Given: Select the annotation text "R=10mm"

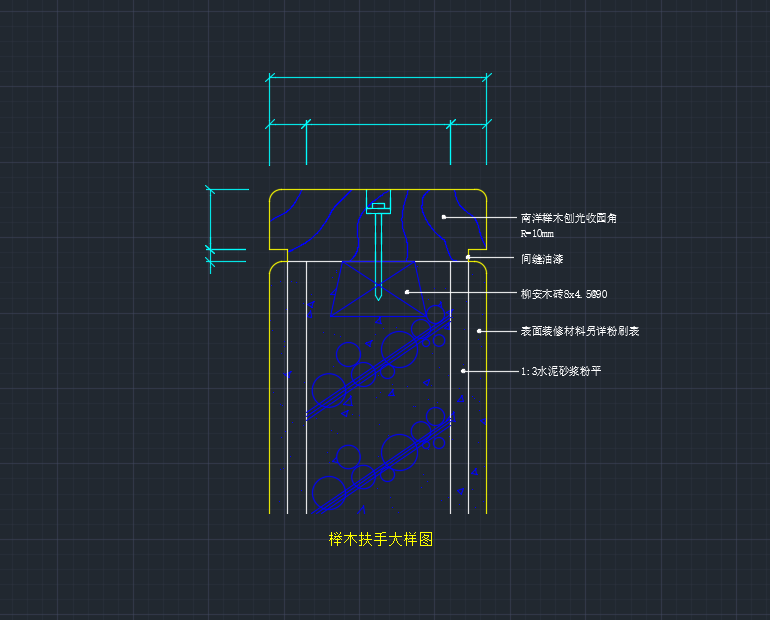Looking at the screenshot, I should [x=537, y=234].
